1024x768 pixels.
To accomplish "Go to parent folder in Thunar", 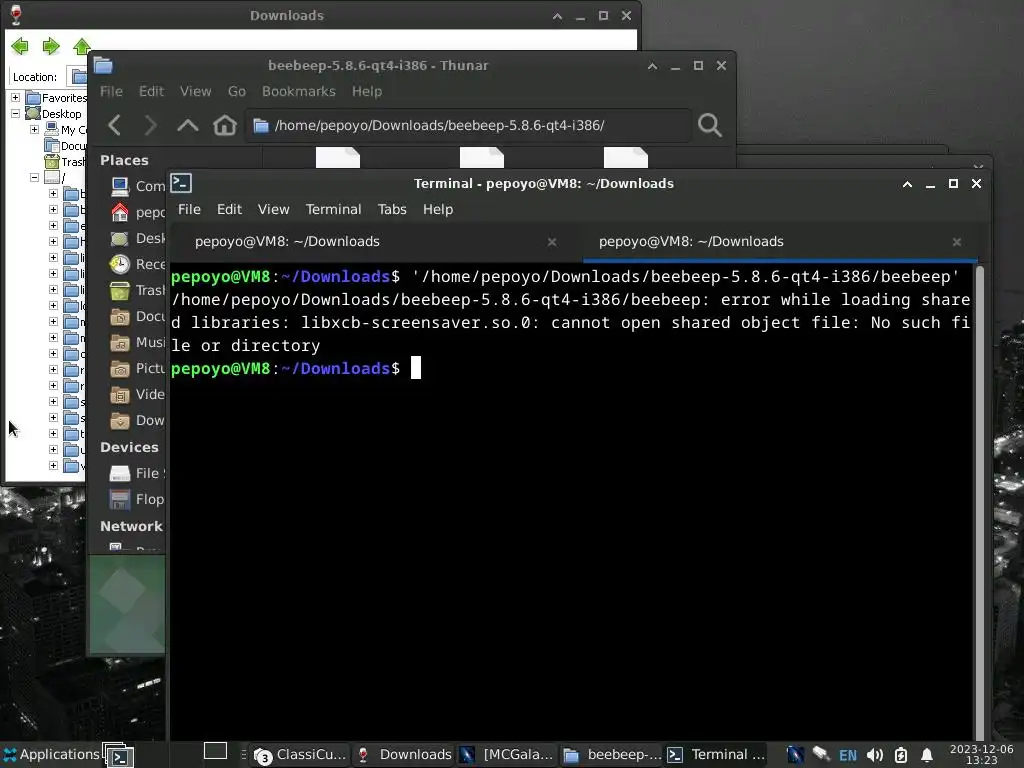I will point(187,125).
